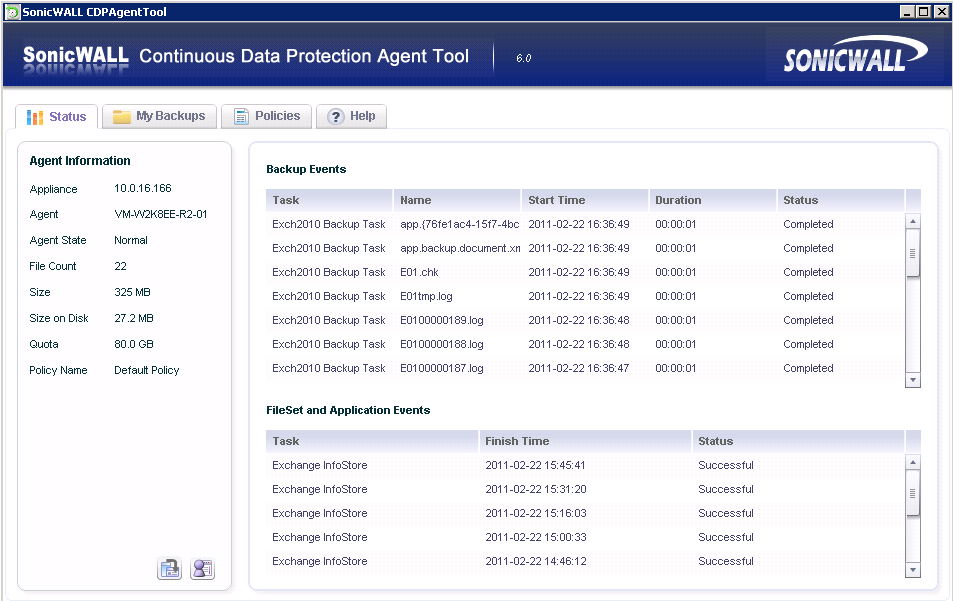Select the E0100000188.log backup event
Image resolution: width=953 pixels, height=601 pixels.
coord(585,344)
